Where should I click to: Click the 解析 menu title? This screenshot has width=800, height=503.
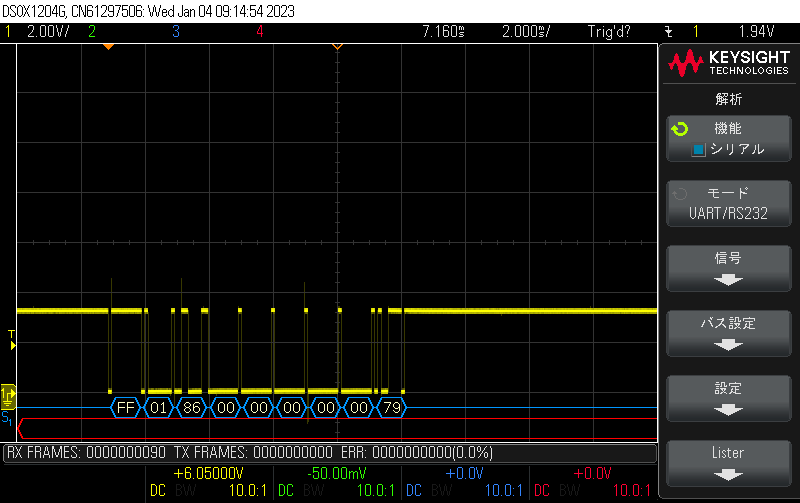pyautogui.click(x=728, y=99)
